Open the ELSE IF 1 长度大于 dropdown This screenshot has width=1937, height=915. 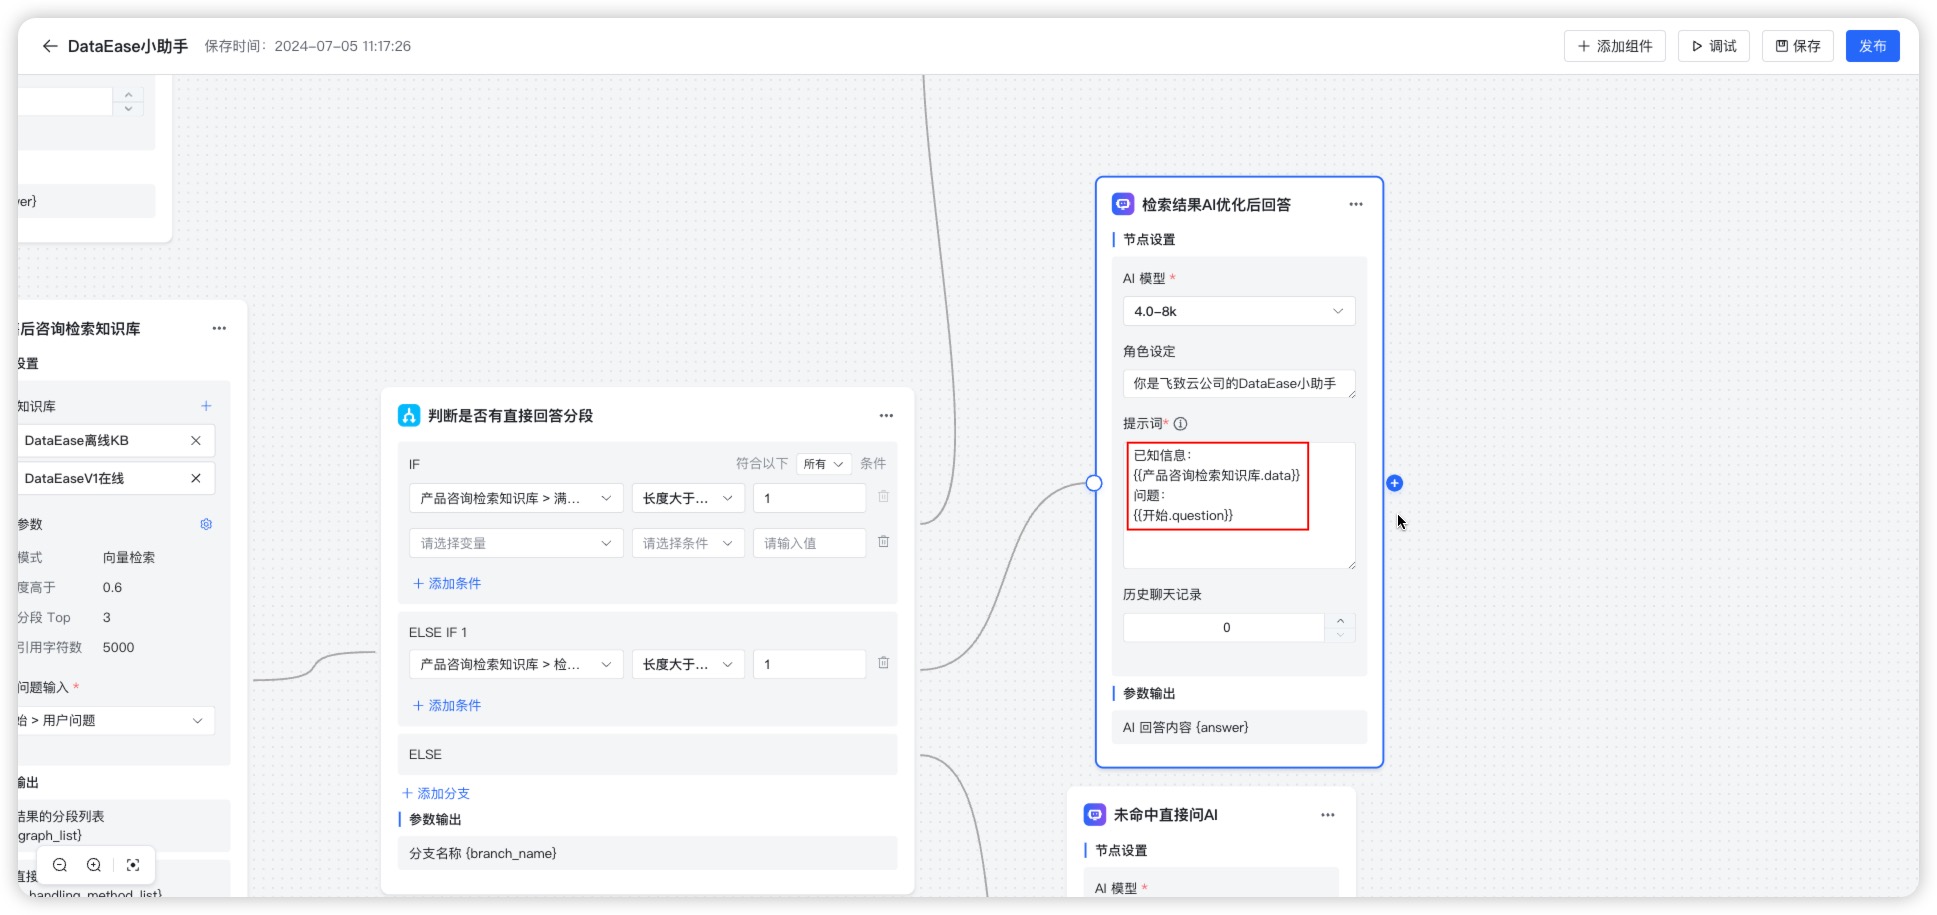tap(688, 664)
